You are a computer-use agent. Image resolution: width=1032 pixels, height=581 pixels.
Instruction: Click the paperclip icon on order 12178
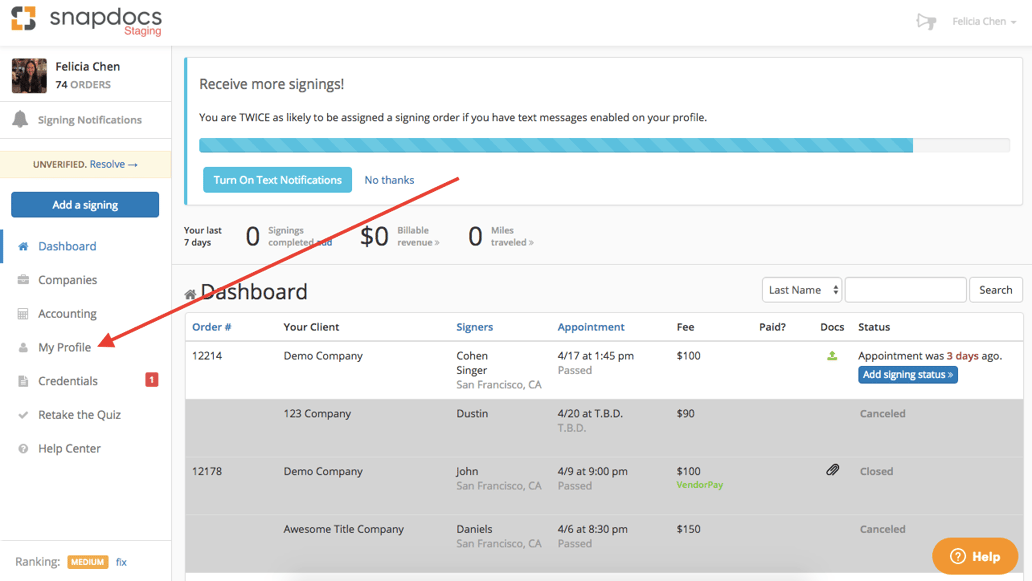coord(833,469)
